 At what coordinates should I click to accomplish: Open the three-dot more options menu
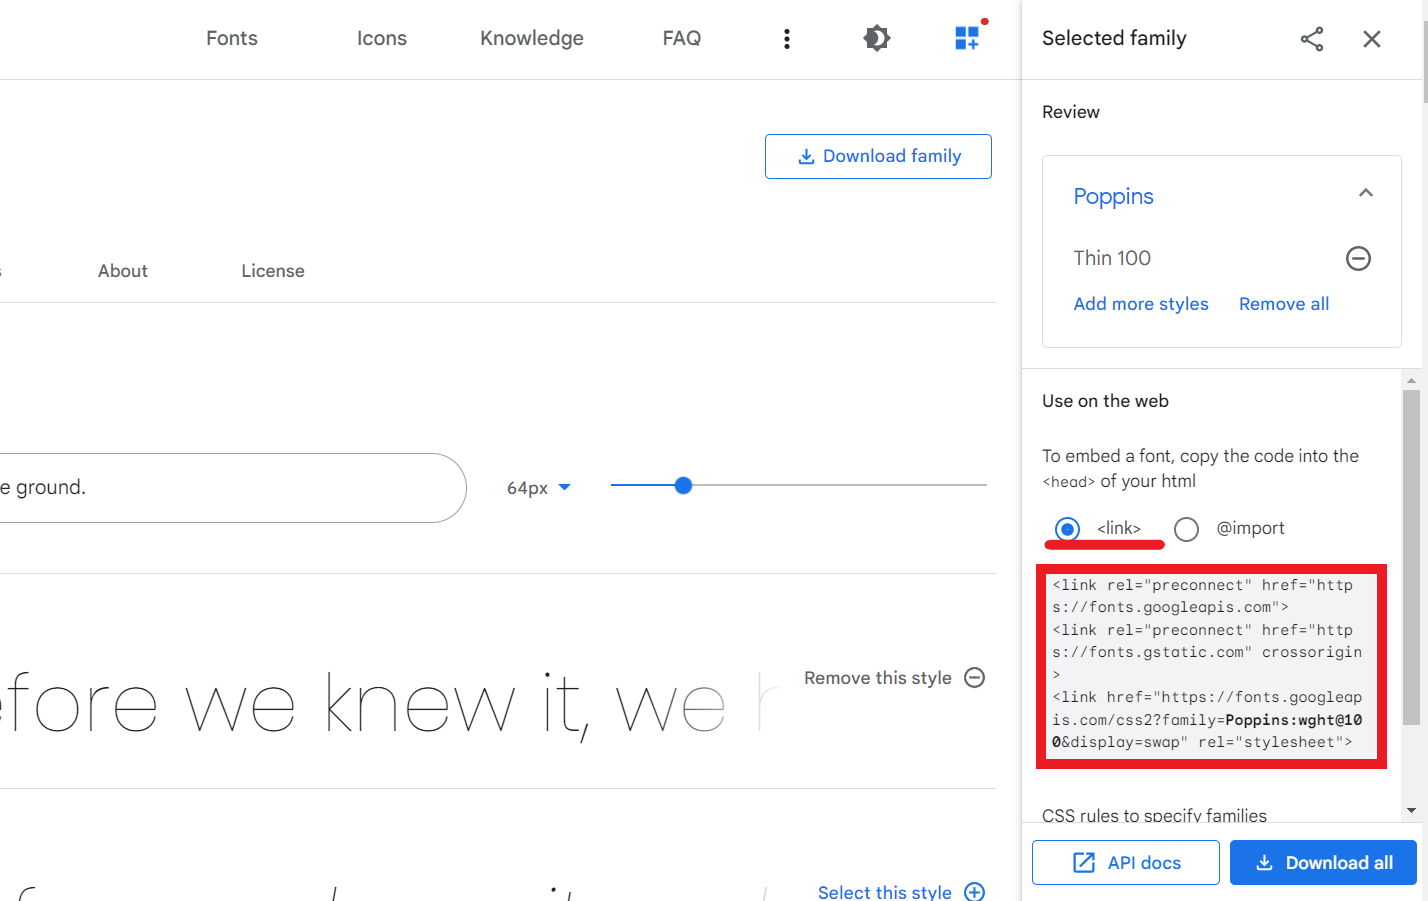(787, 38)
